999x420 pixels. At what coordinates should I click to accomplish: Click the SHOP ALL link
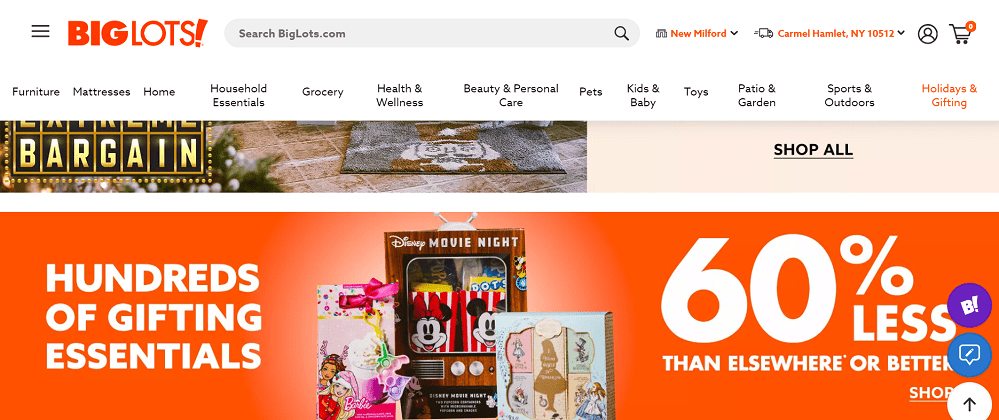pos(813,150)
